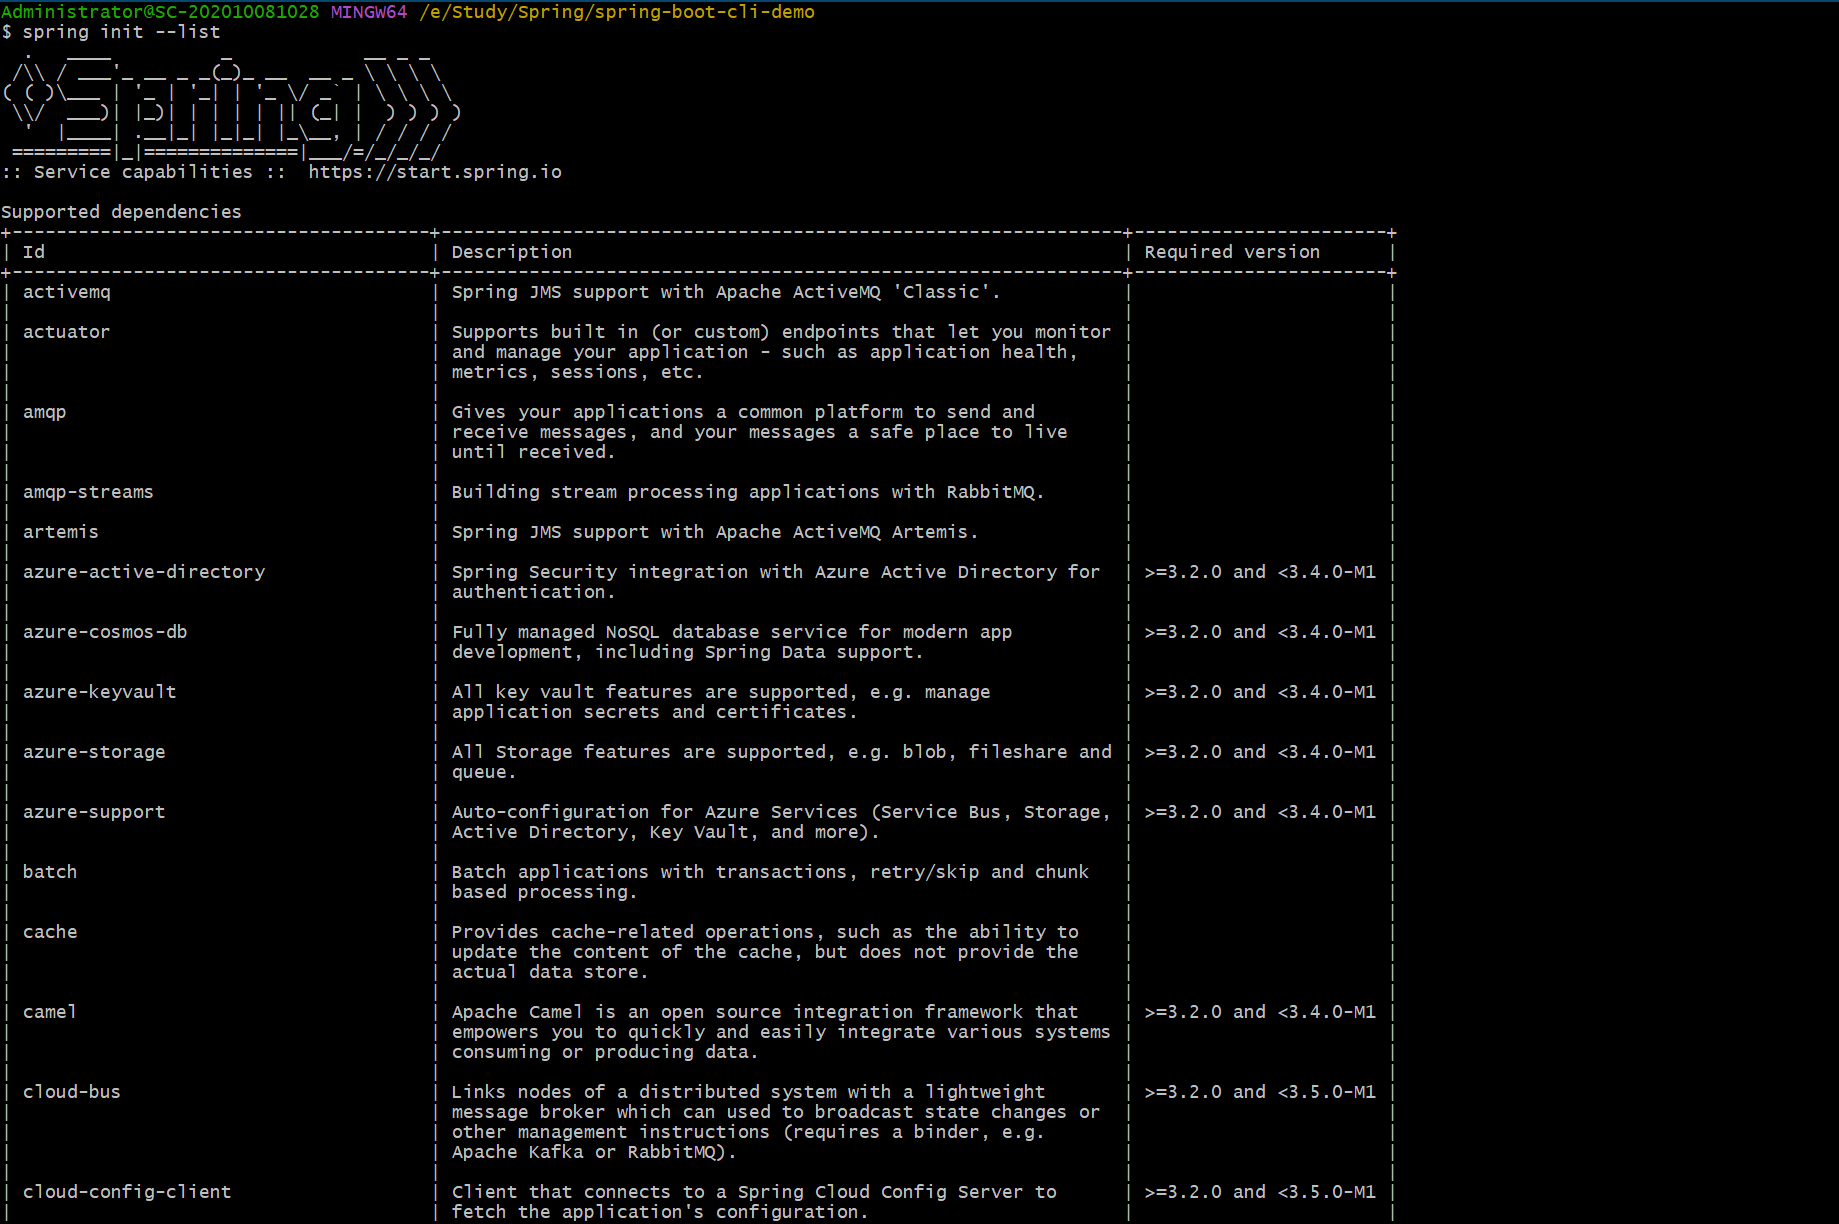1839x1224 pixels.
Task: Click the Administrator@SC-202010081028 prompt text
Action: click(x=160, y=12)
